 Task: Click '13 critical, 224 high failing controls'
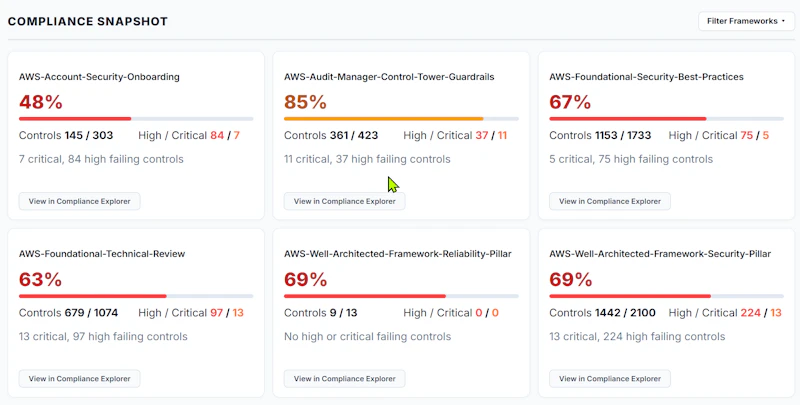[x=637, y=337]
